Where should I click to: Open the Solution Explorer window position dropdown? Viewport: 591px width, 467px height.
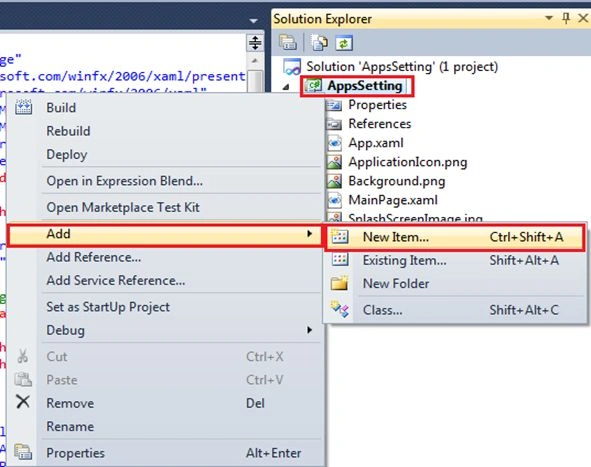(549, 18)
